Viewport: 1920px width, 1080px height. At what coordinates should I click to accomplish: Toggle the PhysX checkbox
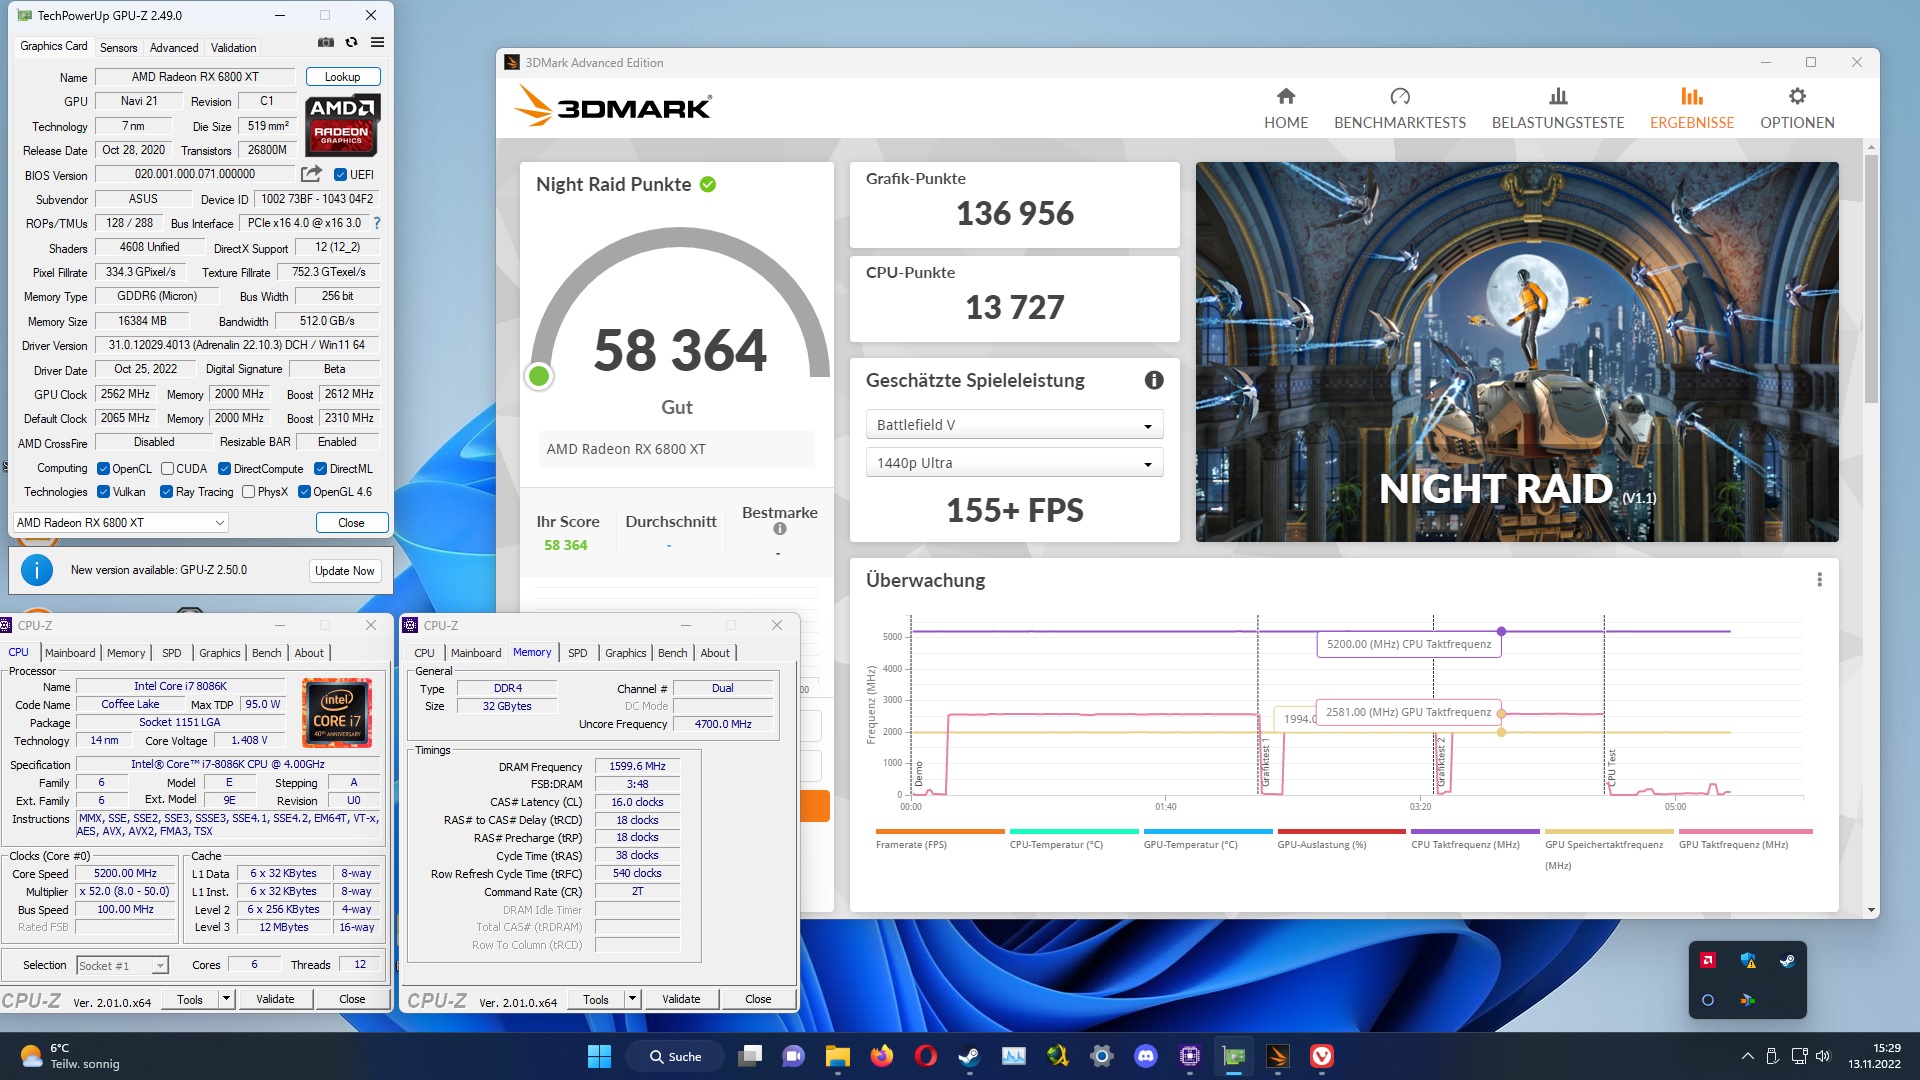click(248, 491)
